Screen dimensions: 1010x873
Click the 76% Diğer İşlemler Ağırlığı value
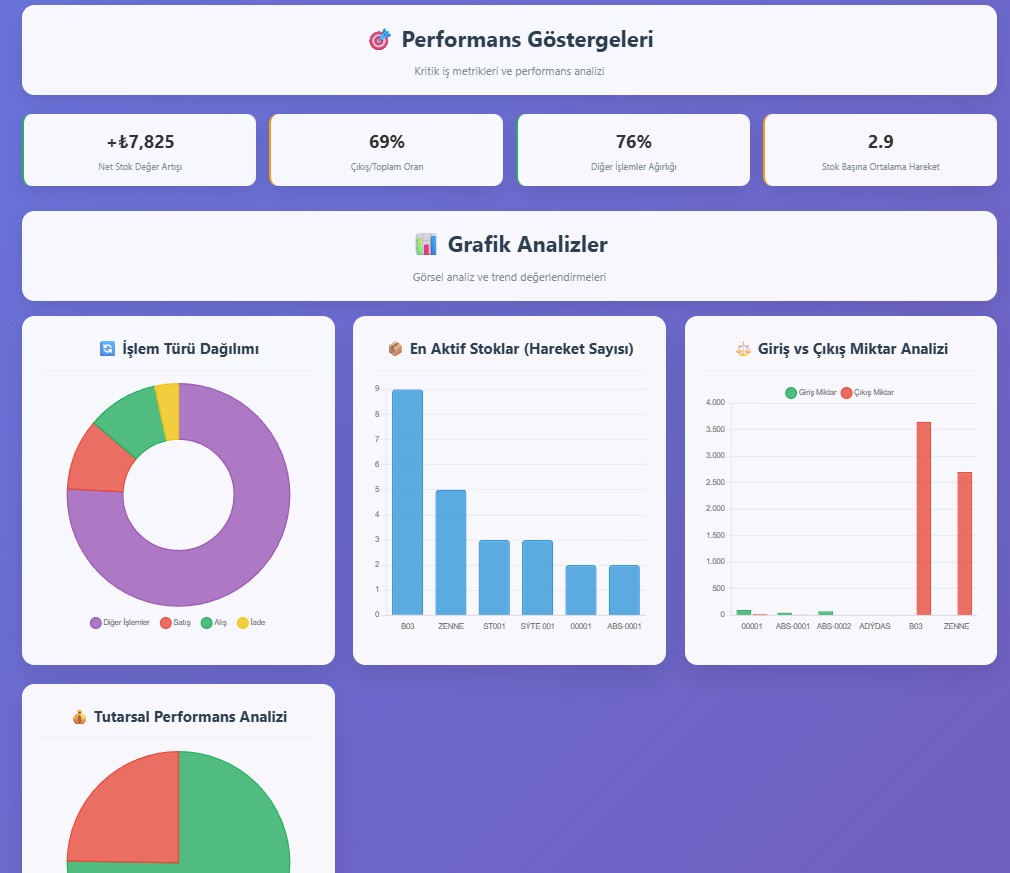(634, 142)
